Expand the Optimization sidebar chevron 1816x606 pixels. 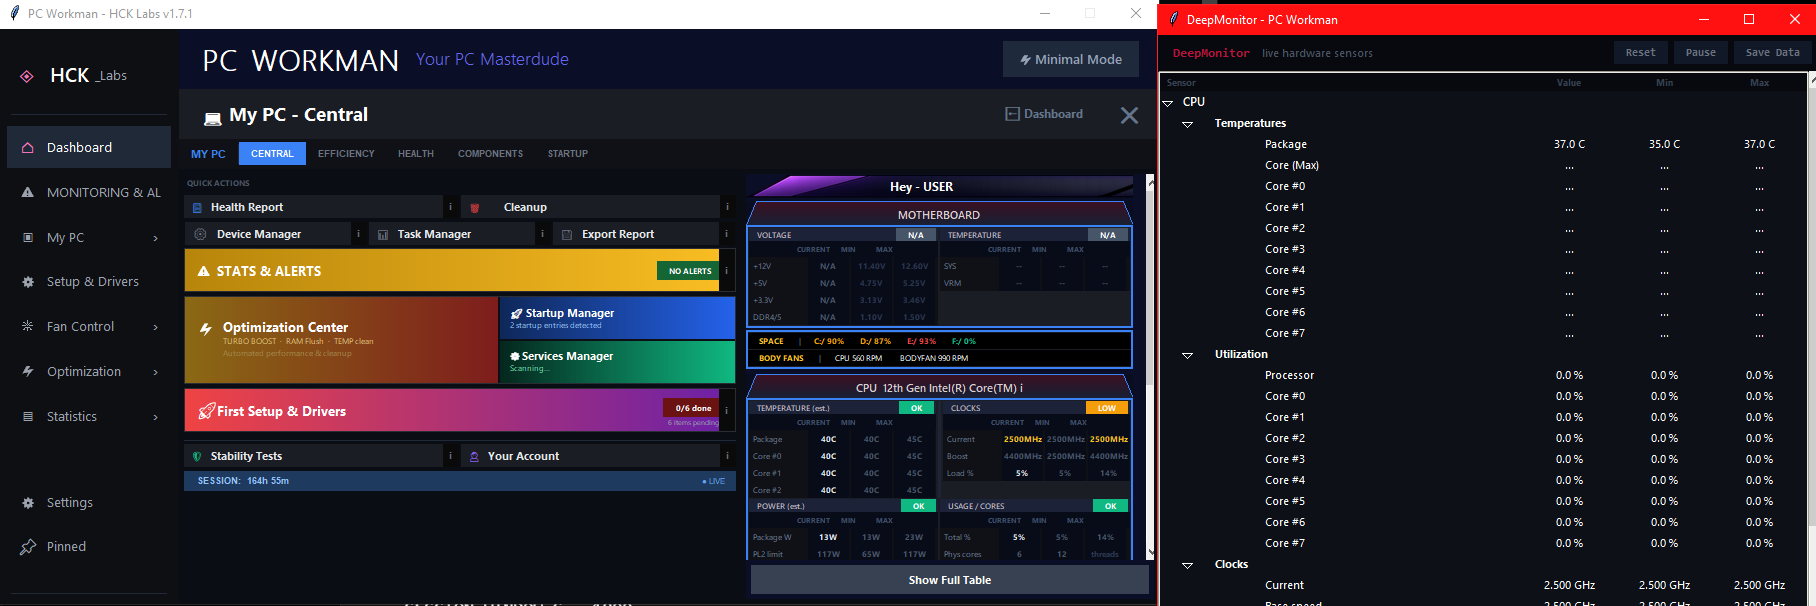(x=156, y=372)
